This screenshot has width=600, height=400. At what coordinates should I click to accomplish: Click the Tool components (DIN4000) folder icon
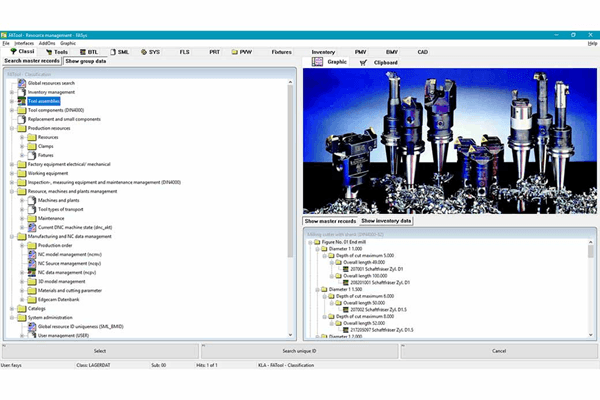(x=22, y=110)
